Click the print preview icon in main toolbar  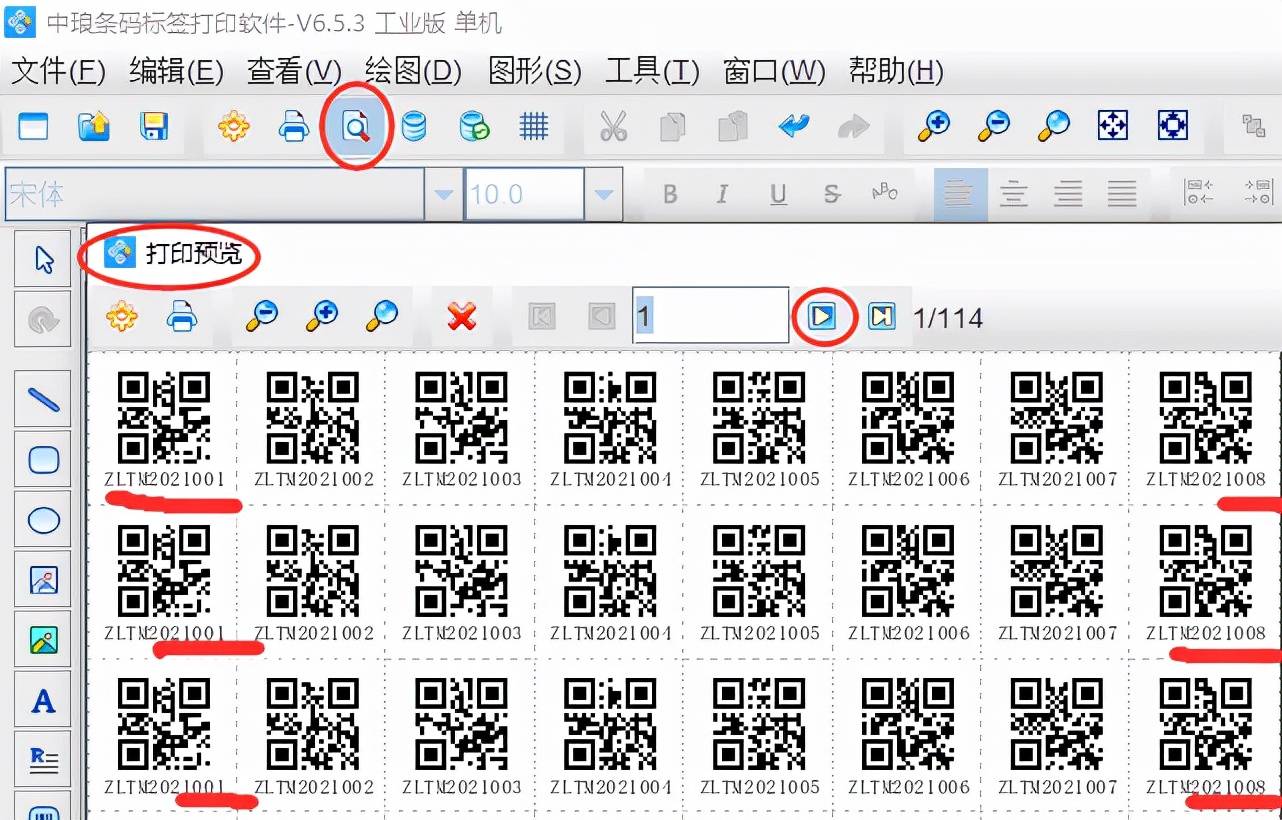pyautogui.click(x=356, y=126)
